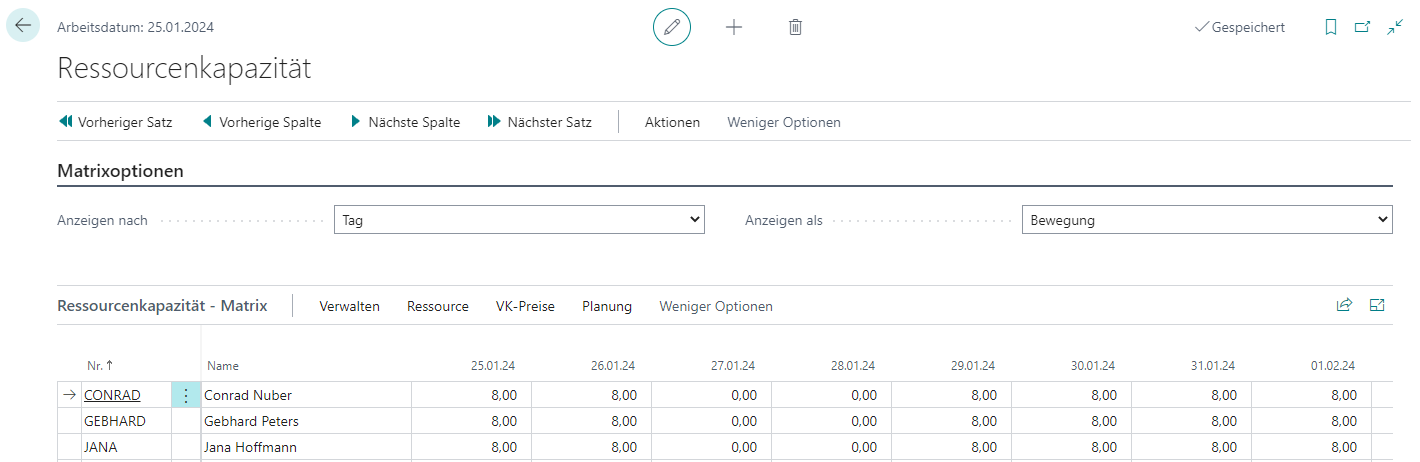Open the Verwalten menu

pyautogui.click(x=350, y=306)
